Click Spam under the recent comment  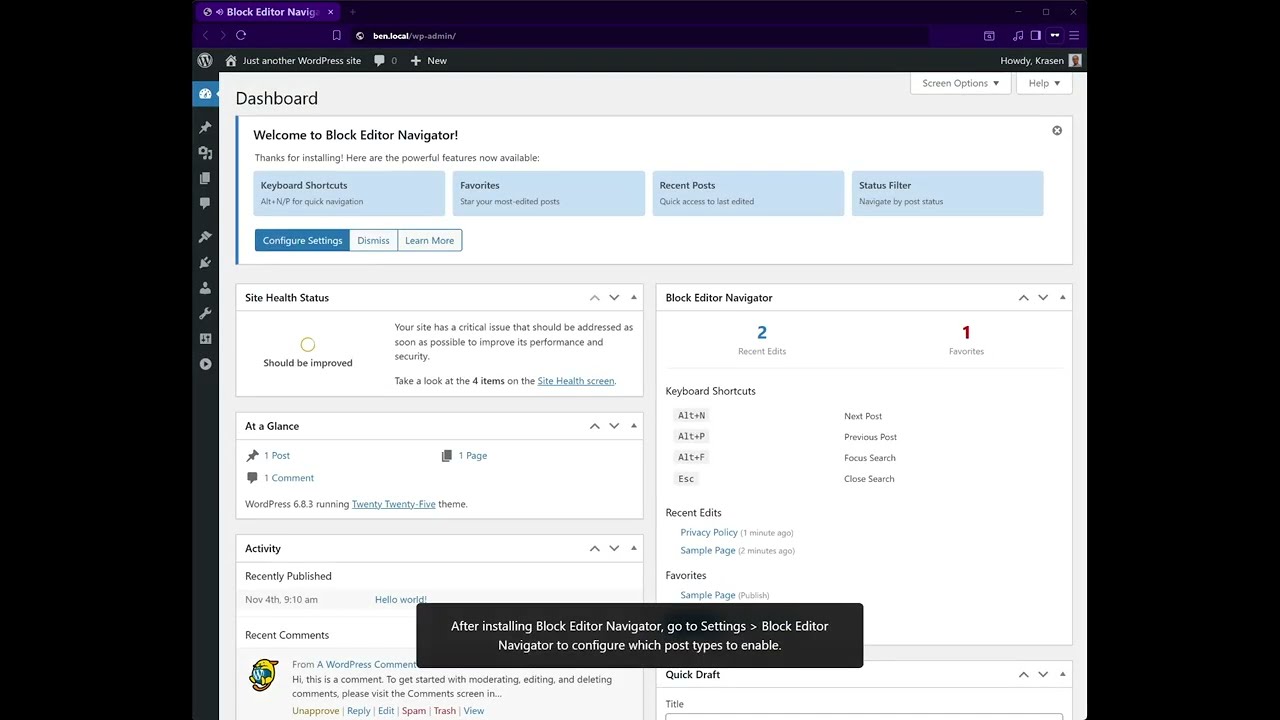[414, 711]
